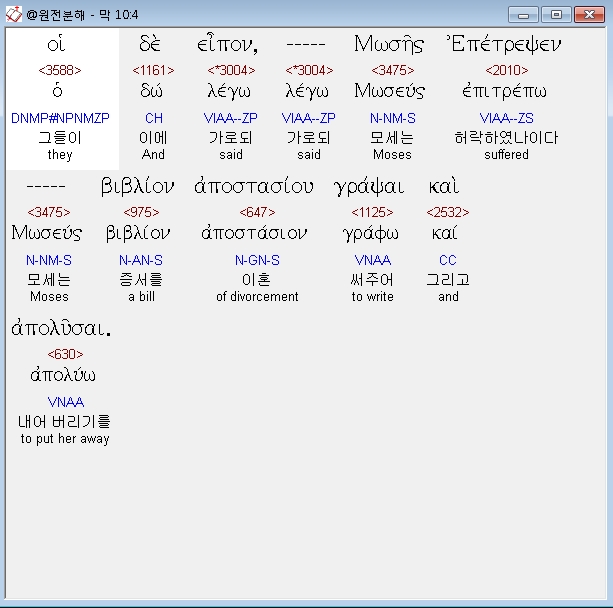Select the Greek word δὲ
This screenshot has width=613, height=608.
pos(150,44)
